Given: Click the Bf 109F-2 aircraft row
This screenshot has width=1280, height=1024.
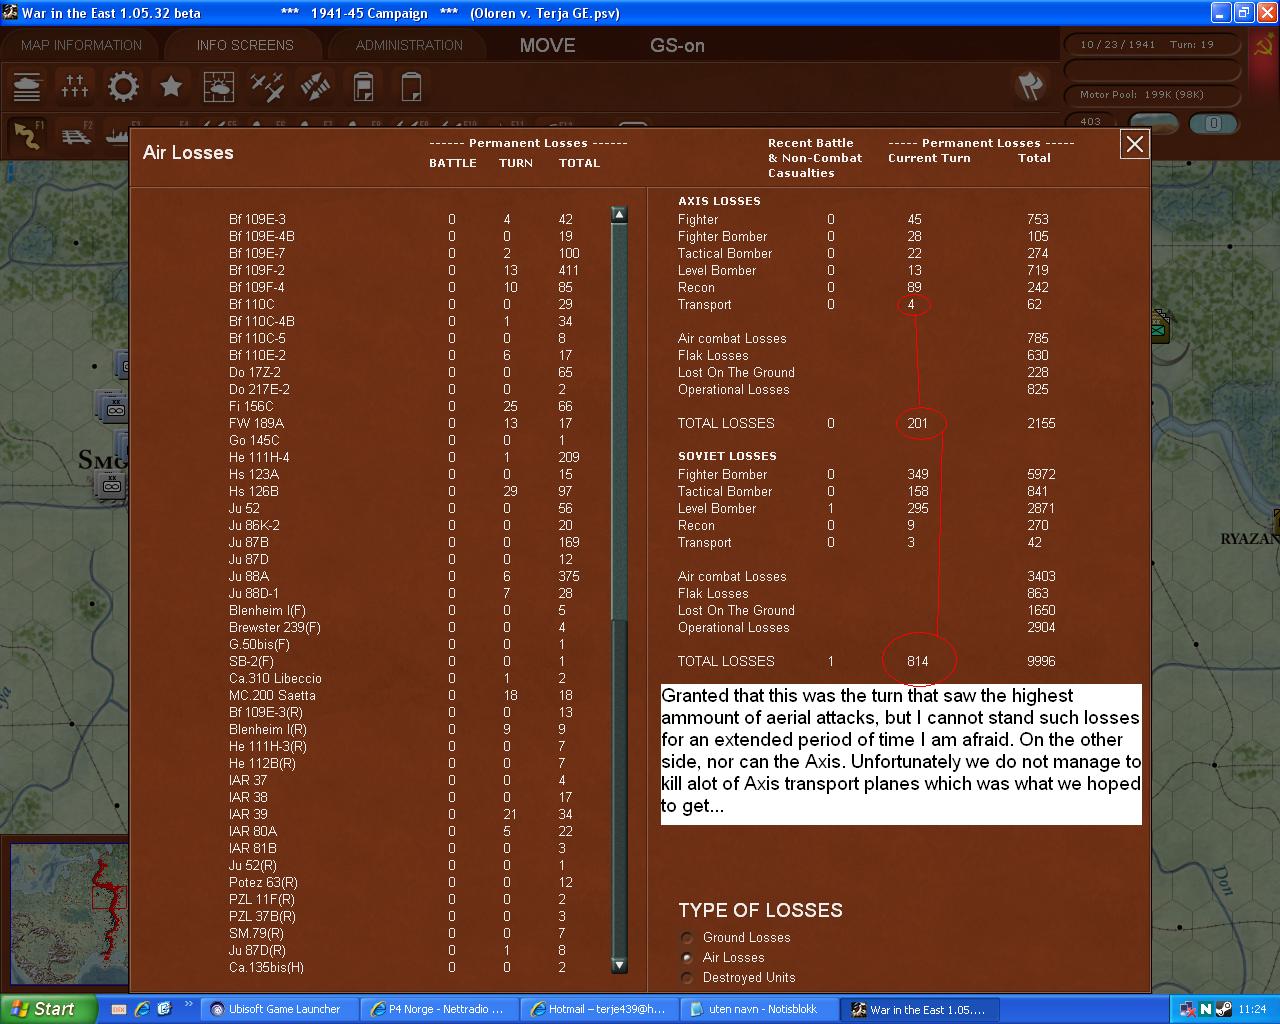Looking at the screenshot, I should point(406,270).
